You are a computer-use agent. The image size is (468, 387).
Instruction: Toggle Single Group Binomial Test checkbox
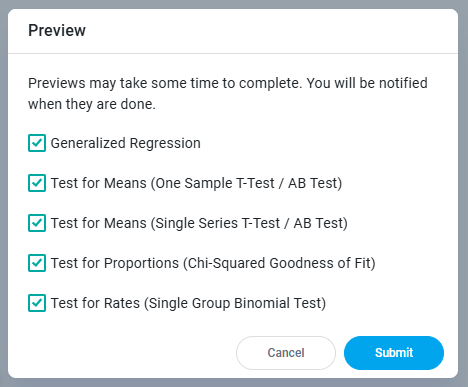pos(37,303)
